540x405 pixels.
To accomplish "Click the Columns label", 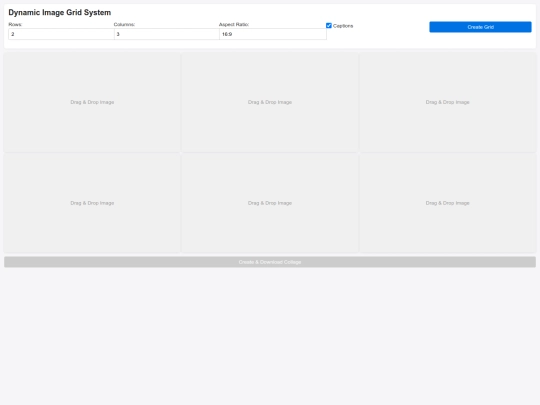I will [x=124, y=24].
